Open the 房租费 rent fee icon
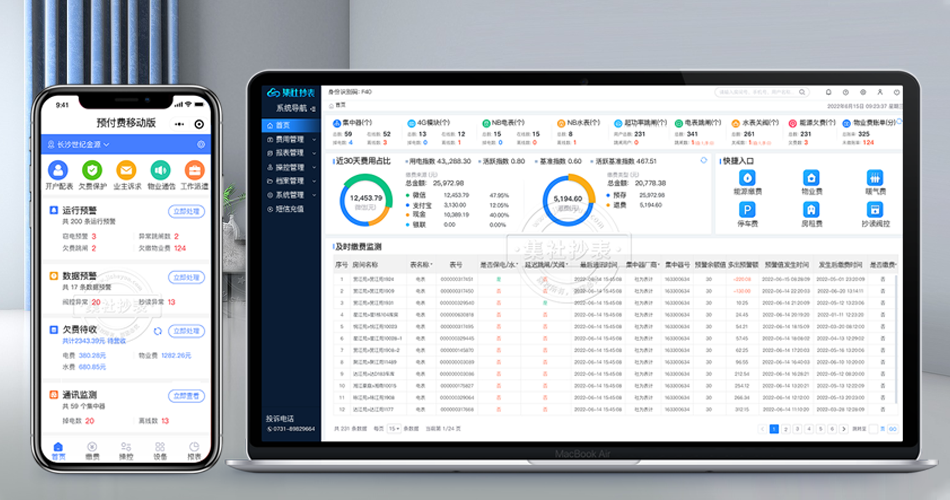This screenshot has width=950, height=500. [x=811, y=210]
